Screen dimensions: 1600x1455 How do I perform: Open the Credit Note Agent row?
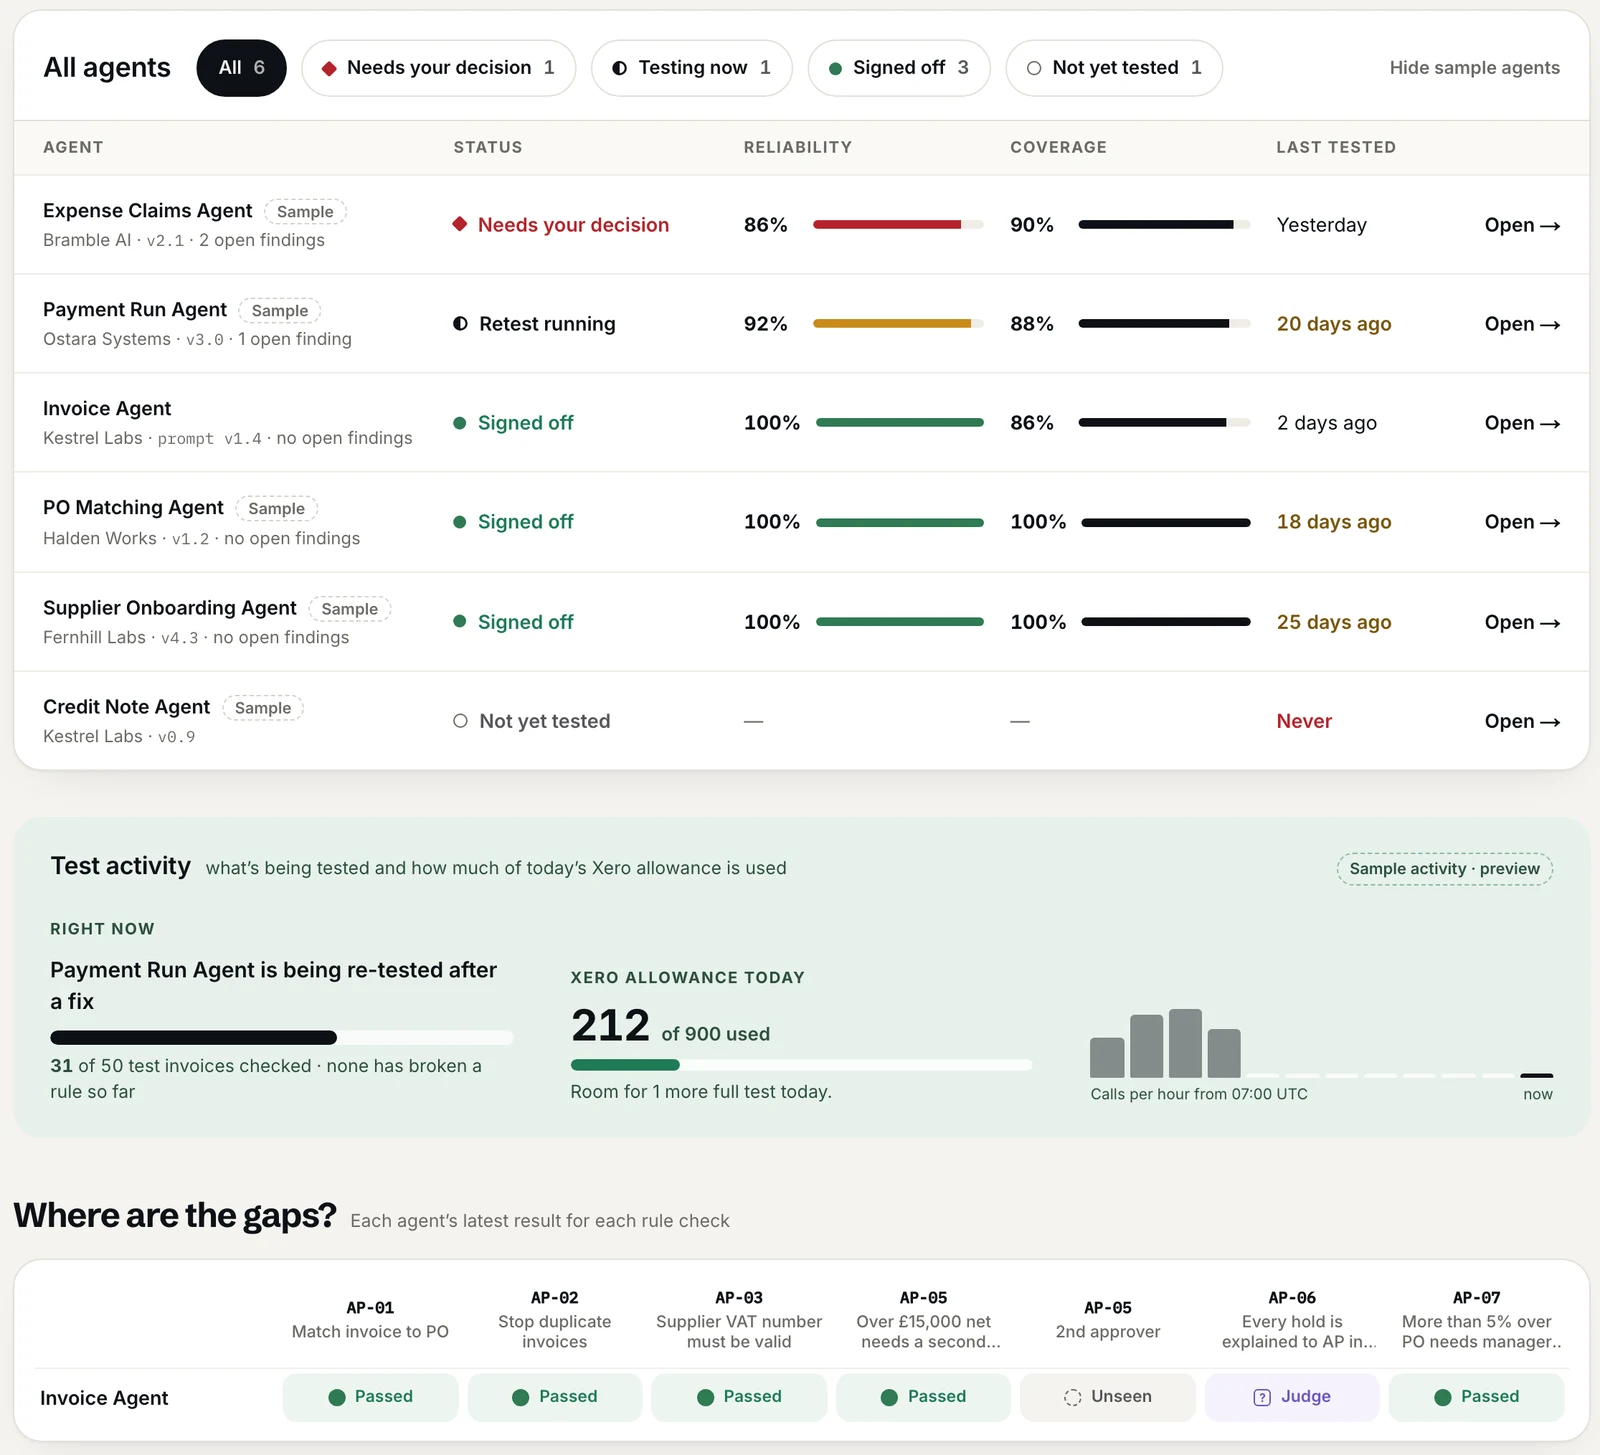click(1522, 721)
